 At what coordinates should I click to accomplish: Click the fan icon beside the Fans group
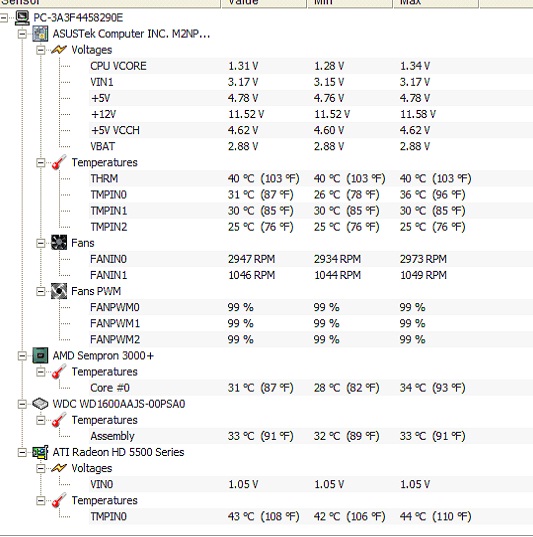click(x=59, y=243)
